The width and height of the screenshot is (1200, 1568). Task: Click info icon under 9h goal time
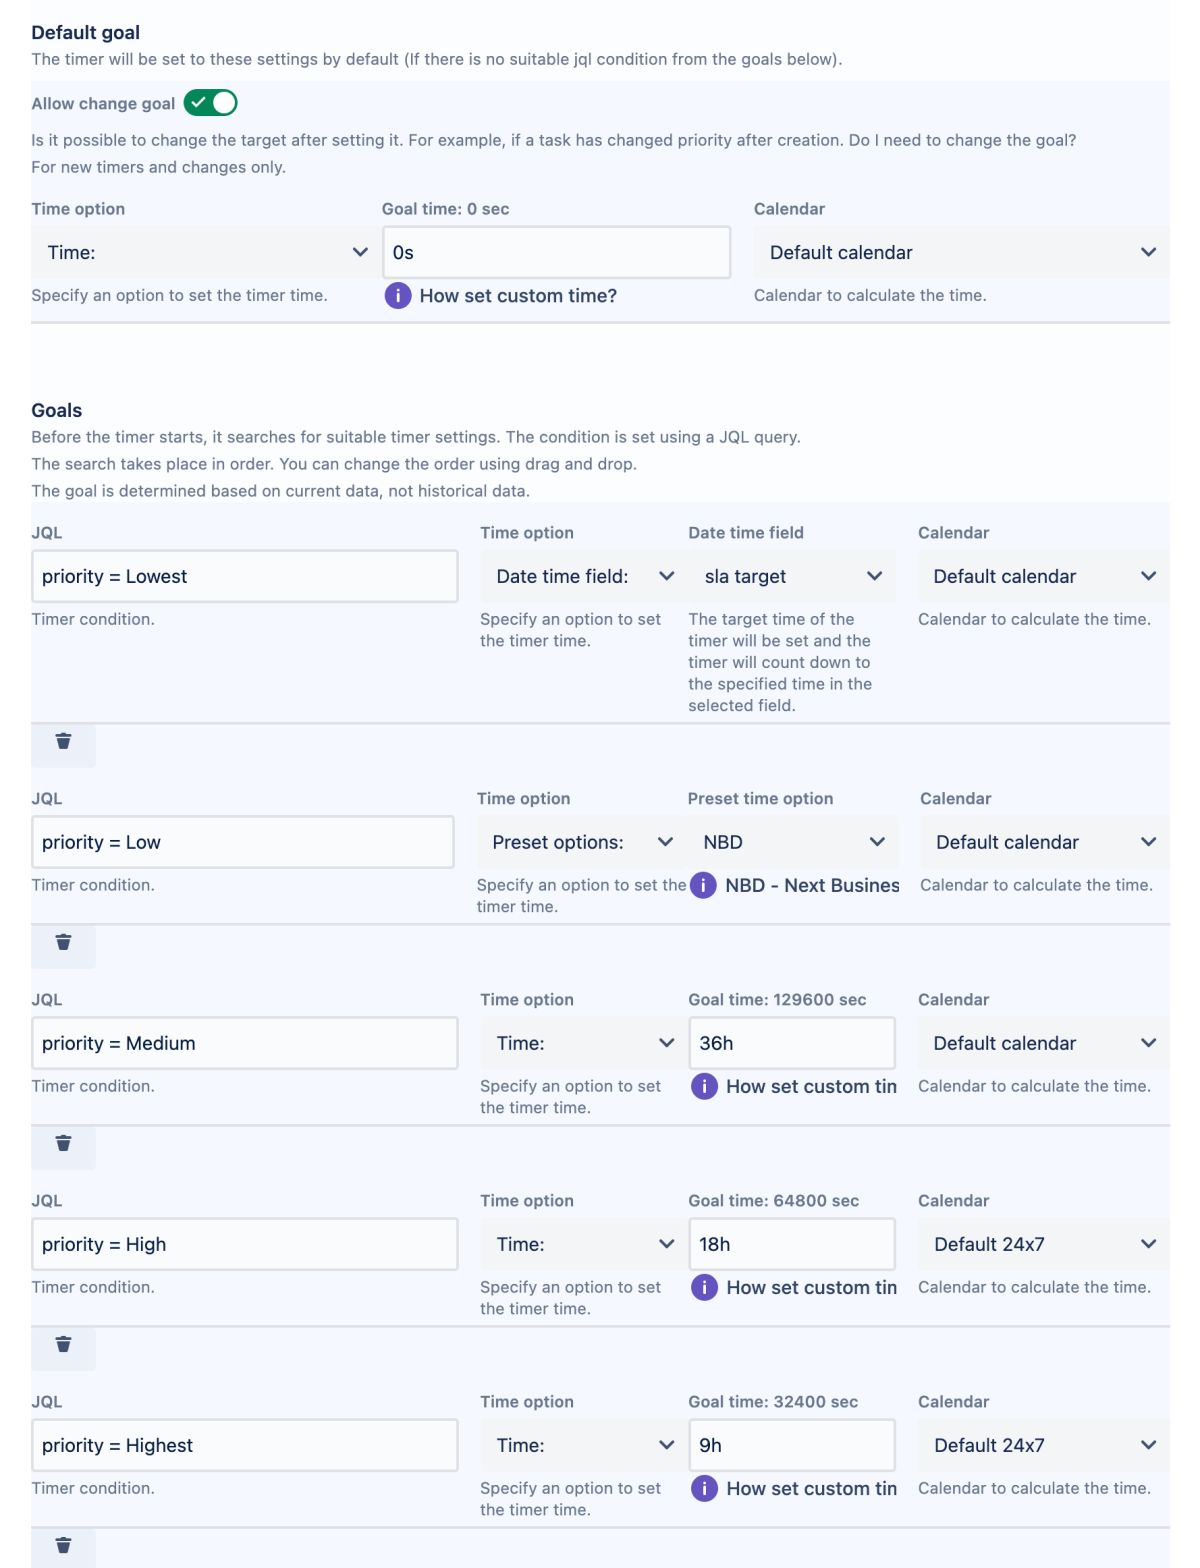704,1489
